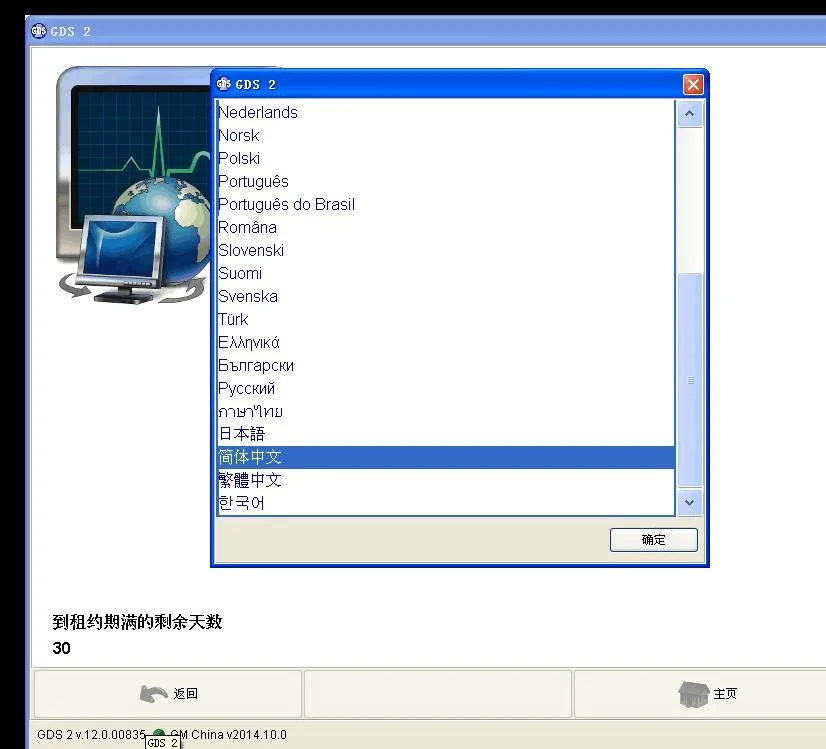Screen dimensions: 826x749
Task: Select Svenska from the language list
Action: tap(248, 296)
